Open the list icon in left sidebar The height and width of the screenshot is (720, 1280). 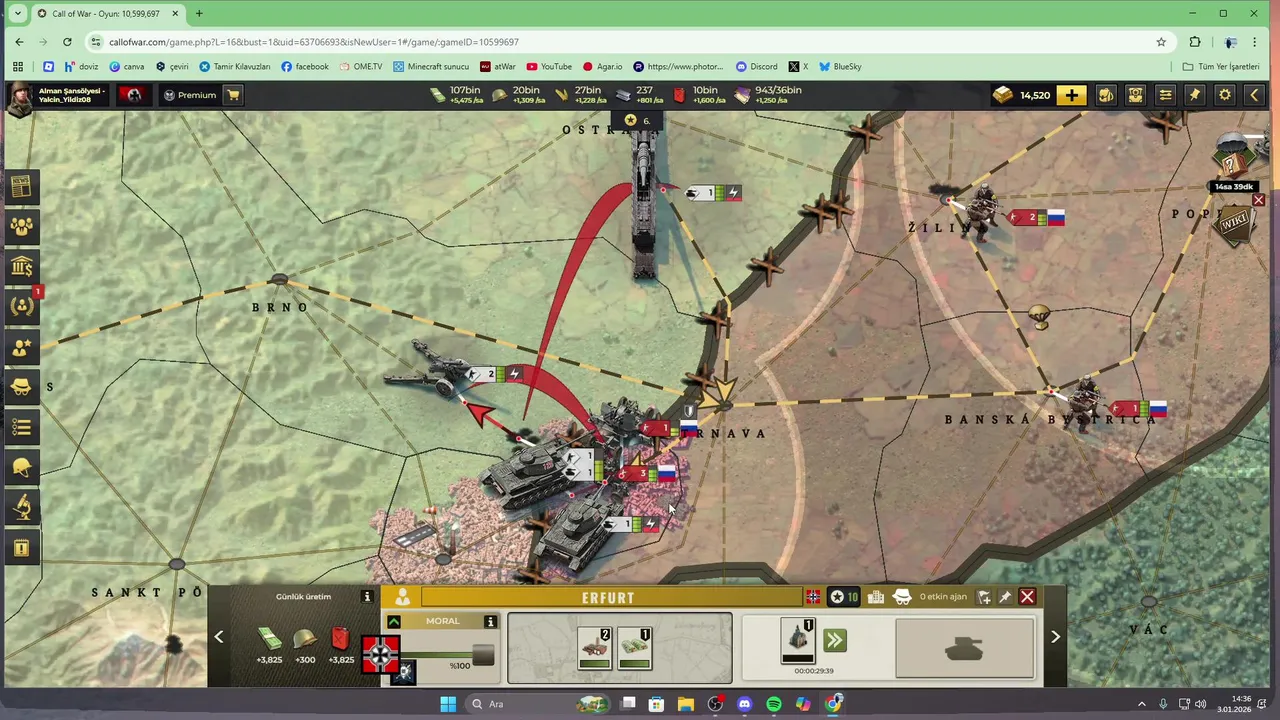click(x=21, y=427)
